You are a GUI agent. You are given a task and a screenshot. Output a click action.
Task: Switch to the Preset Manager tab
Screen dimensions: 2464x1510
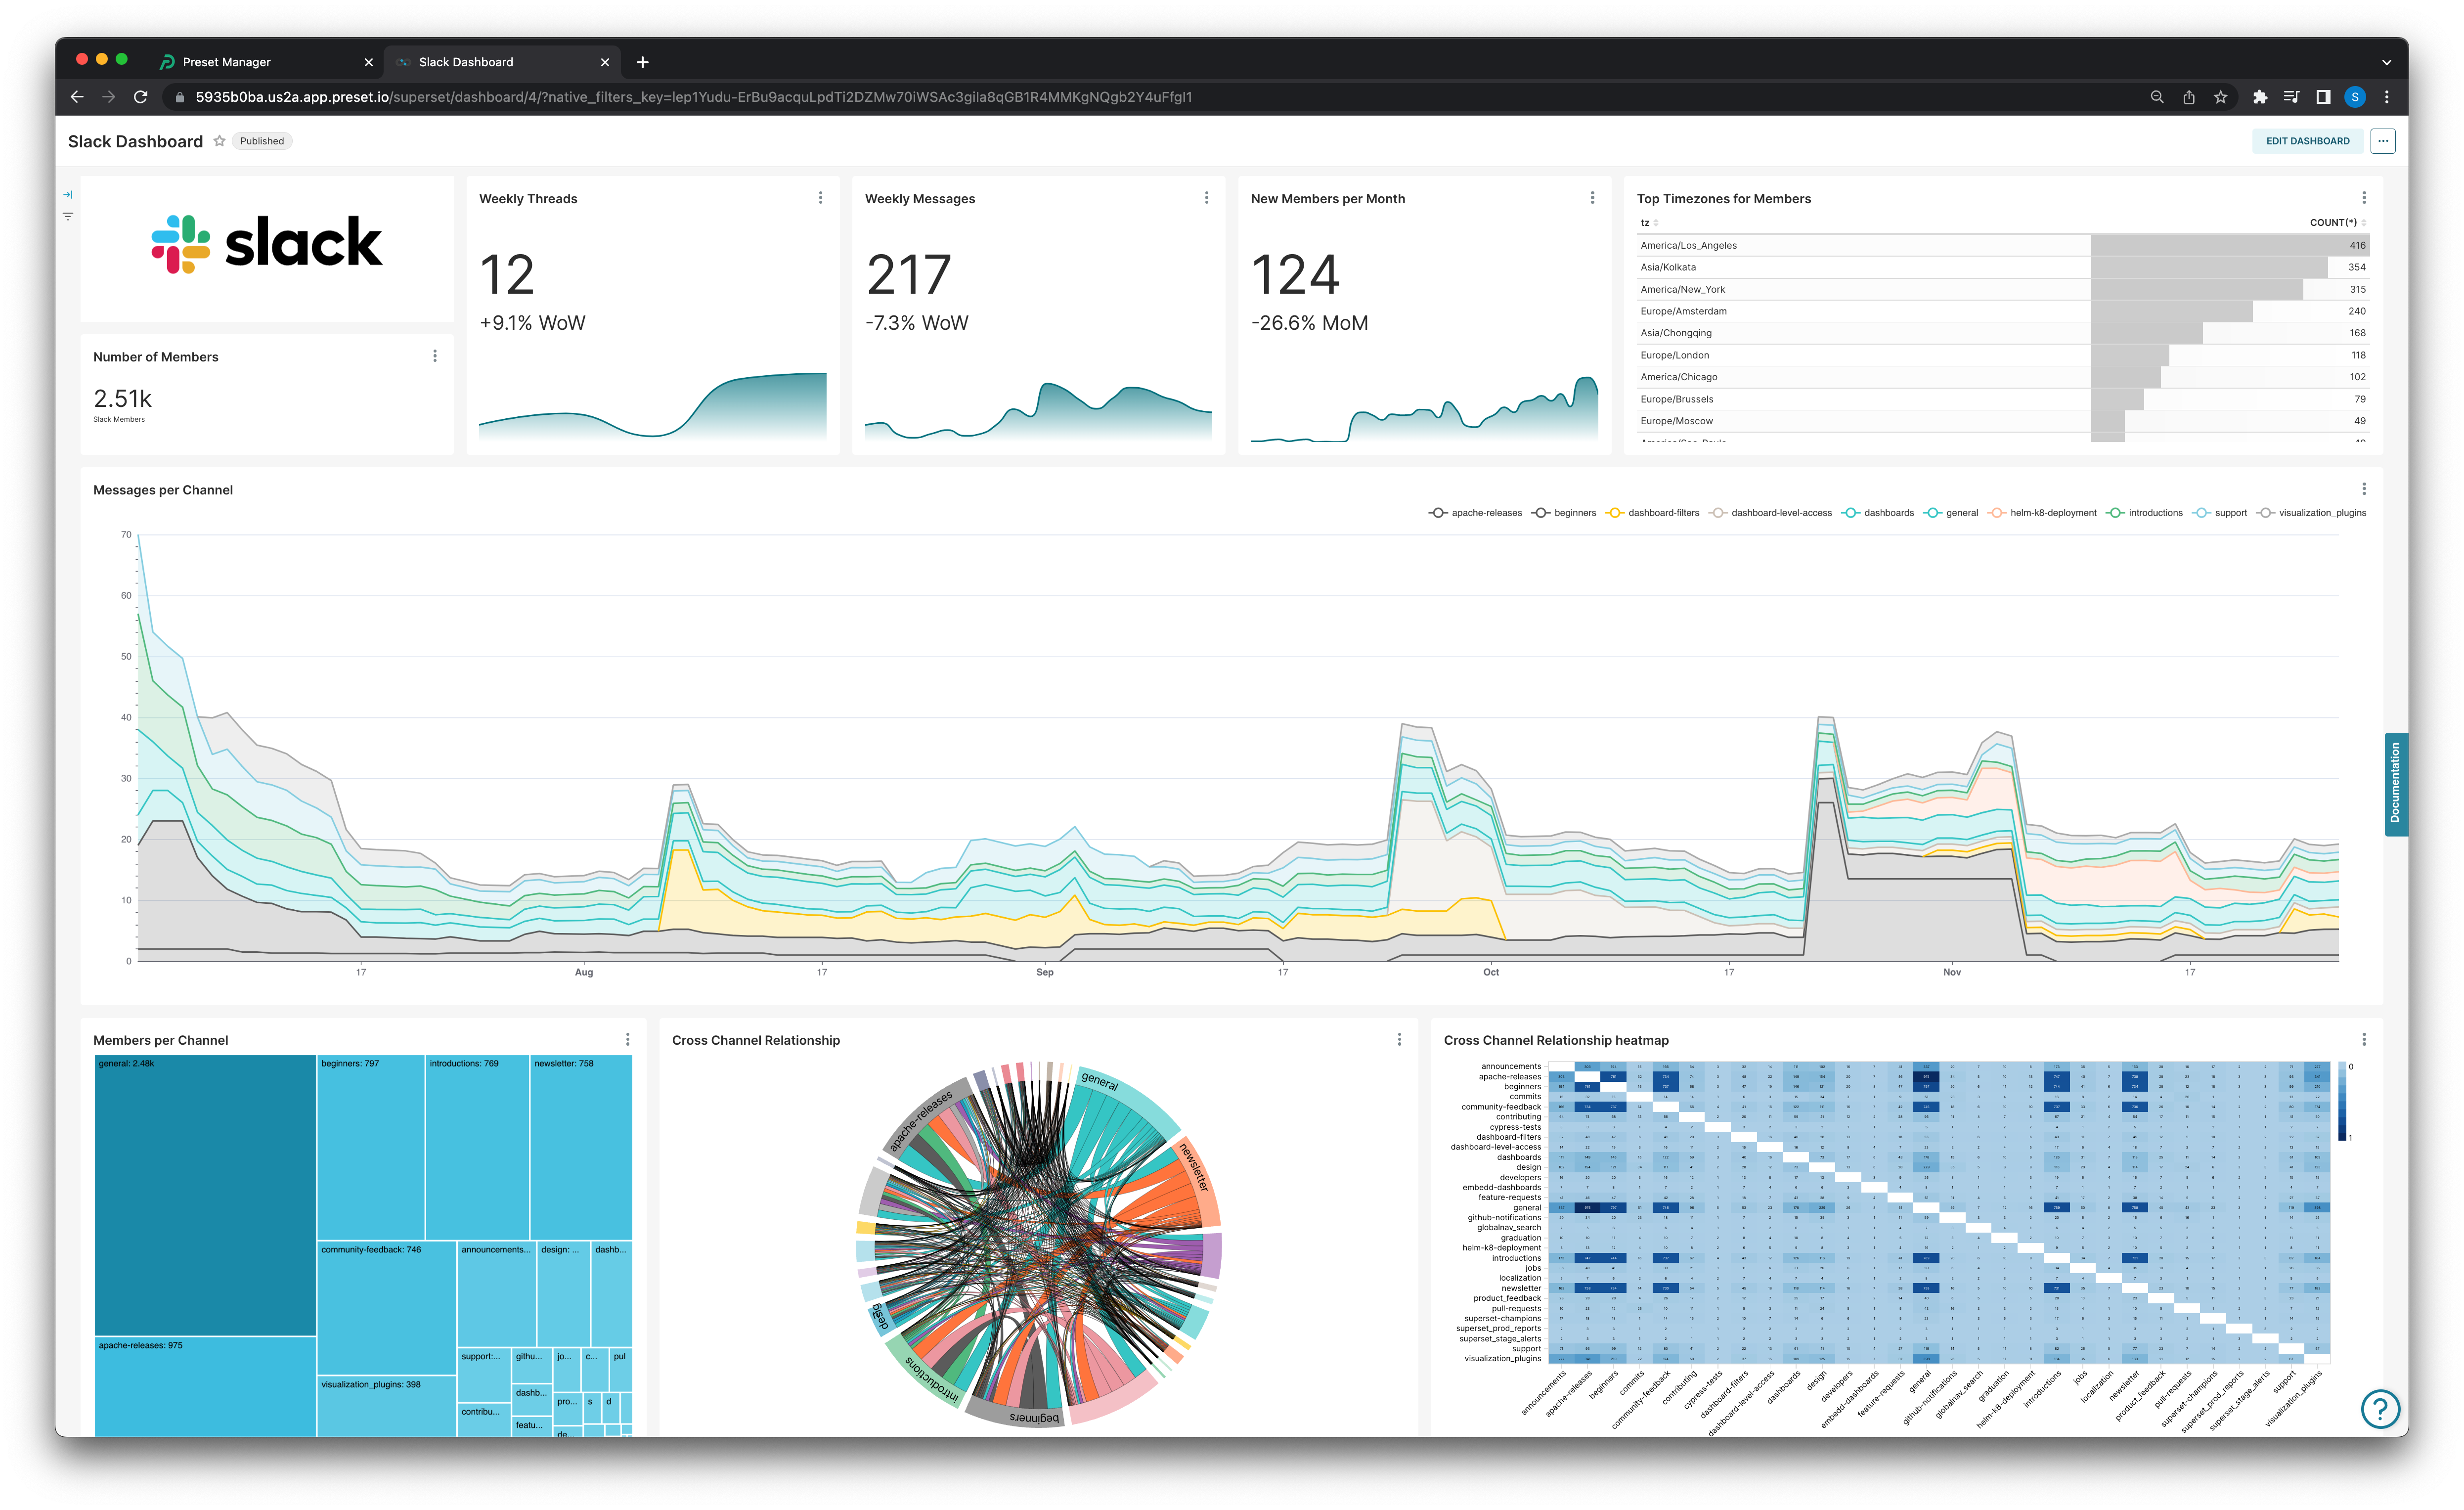pos(227,62)
